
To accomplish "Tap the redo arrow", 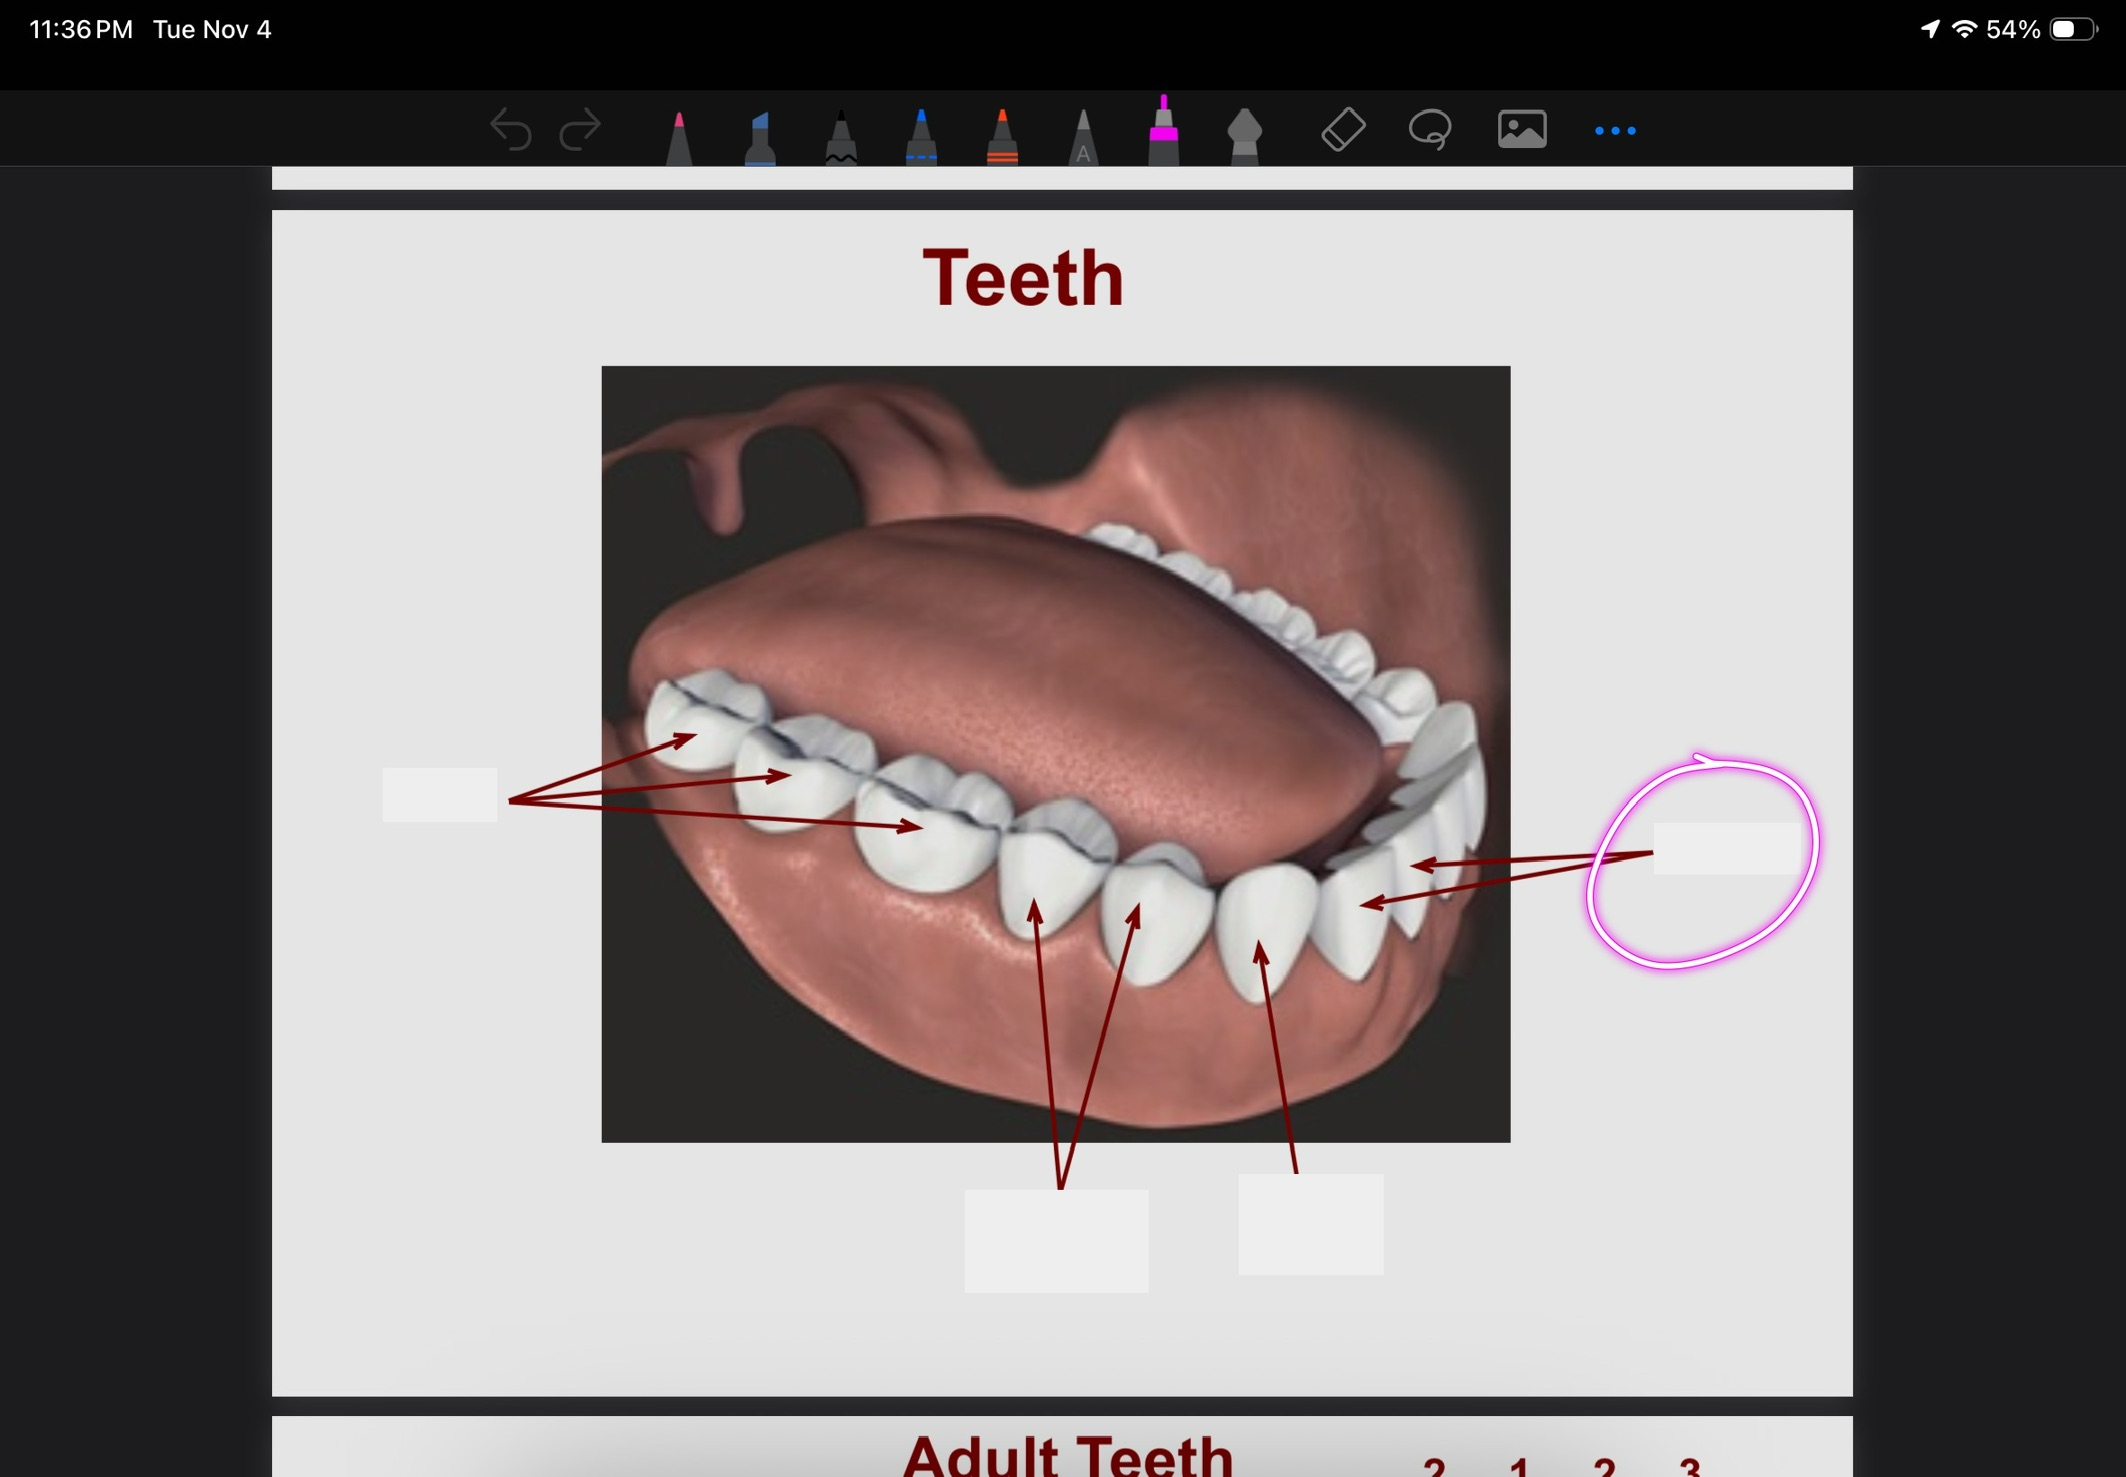I will click(580, 130).
